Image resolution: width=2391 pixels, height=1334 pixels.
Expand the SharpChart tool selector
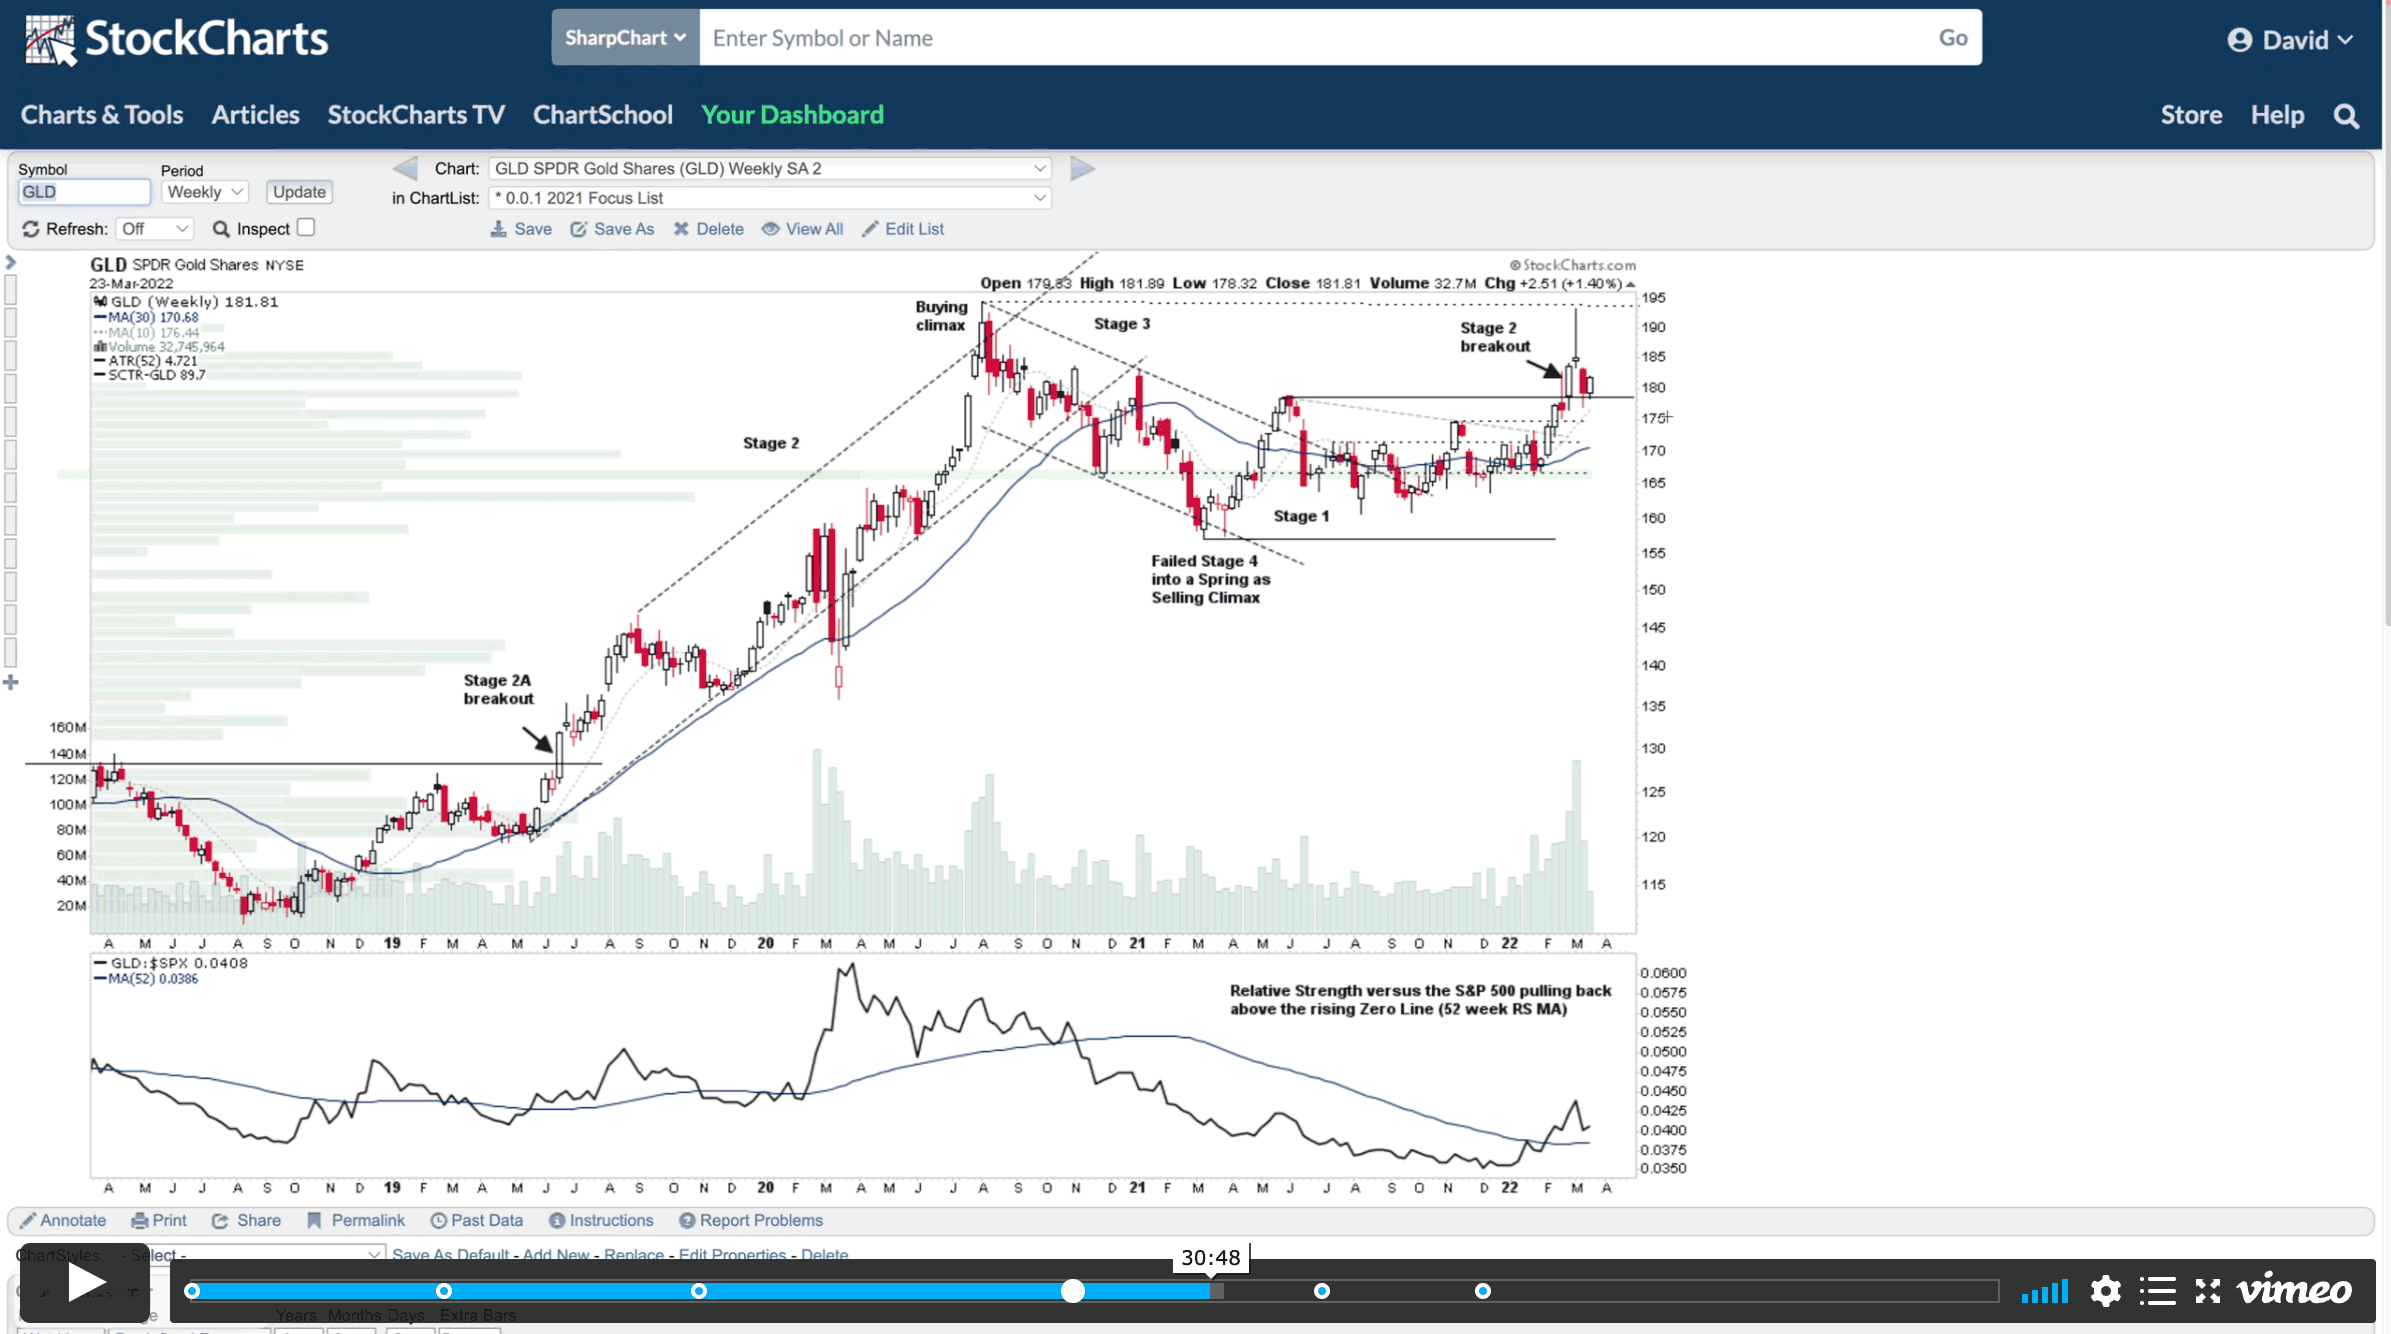pos(625,38)
